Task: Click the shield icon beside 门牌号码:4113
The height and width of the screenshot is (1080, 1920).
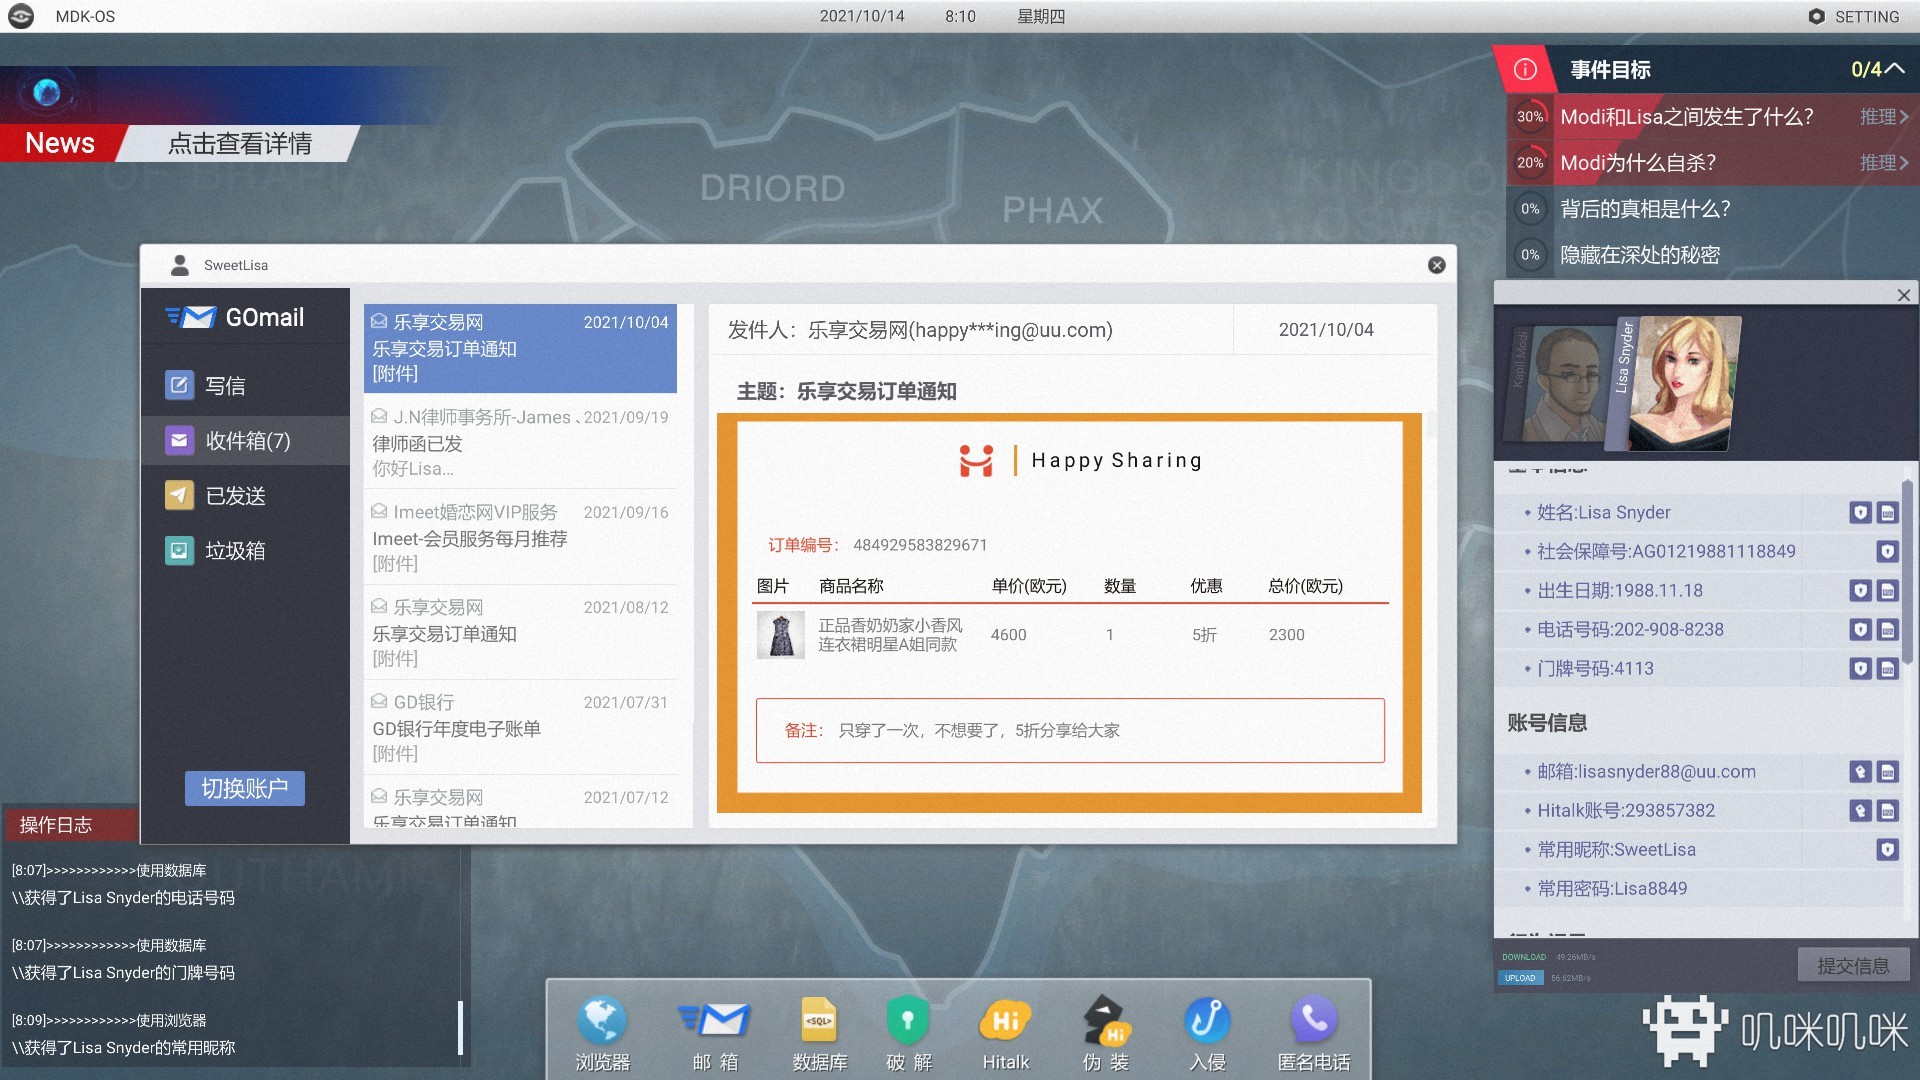Action: click(1860, 669)
